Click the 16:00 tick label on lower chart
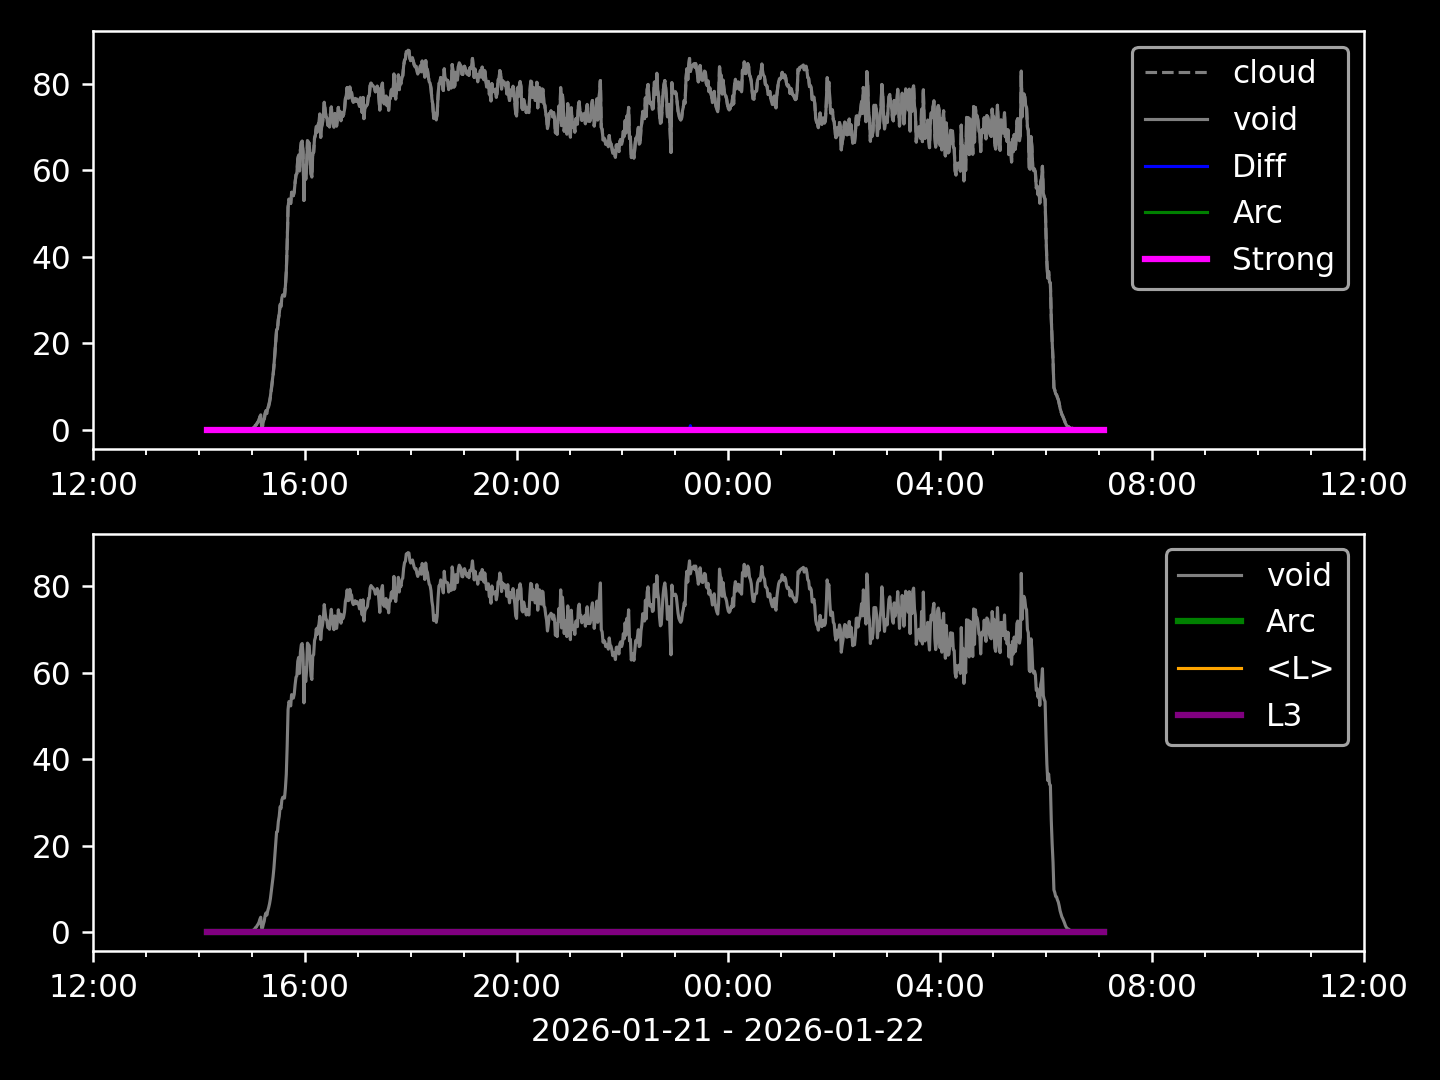The image size is (1440, 1080). (x=304, y=987)
